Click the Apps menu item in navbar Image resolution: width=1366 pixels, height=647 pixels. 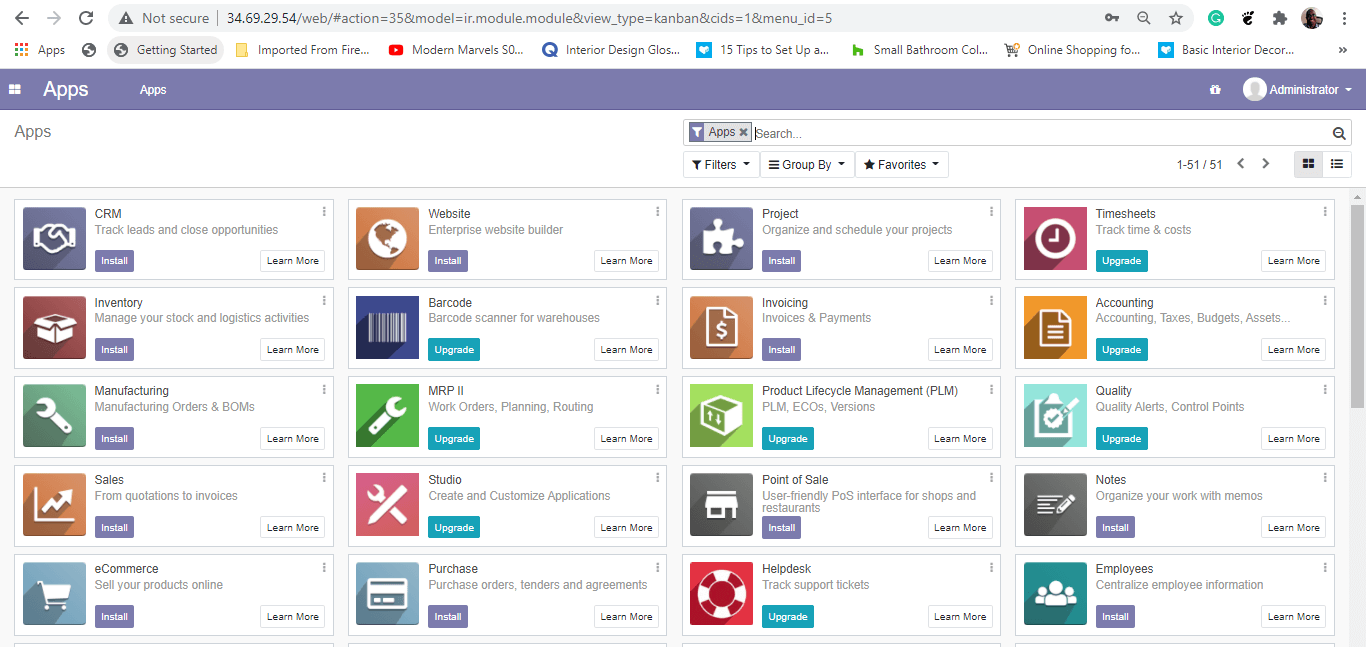pos(153,90)
